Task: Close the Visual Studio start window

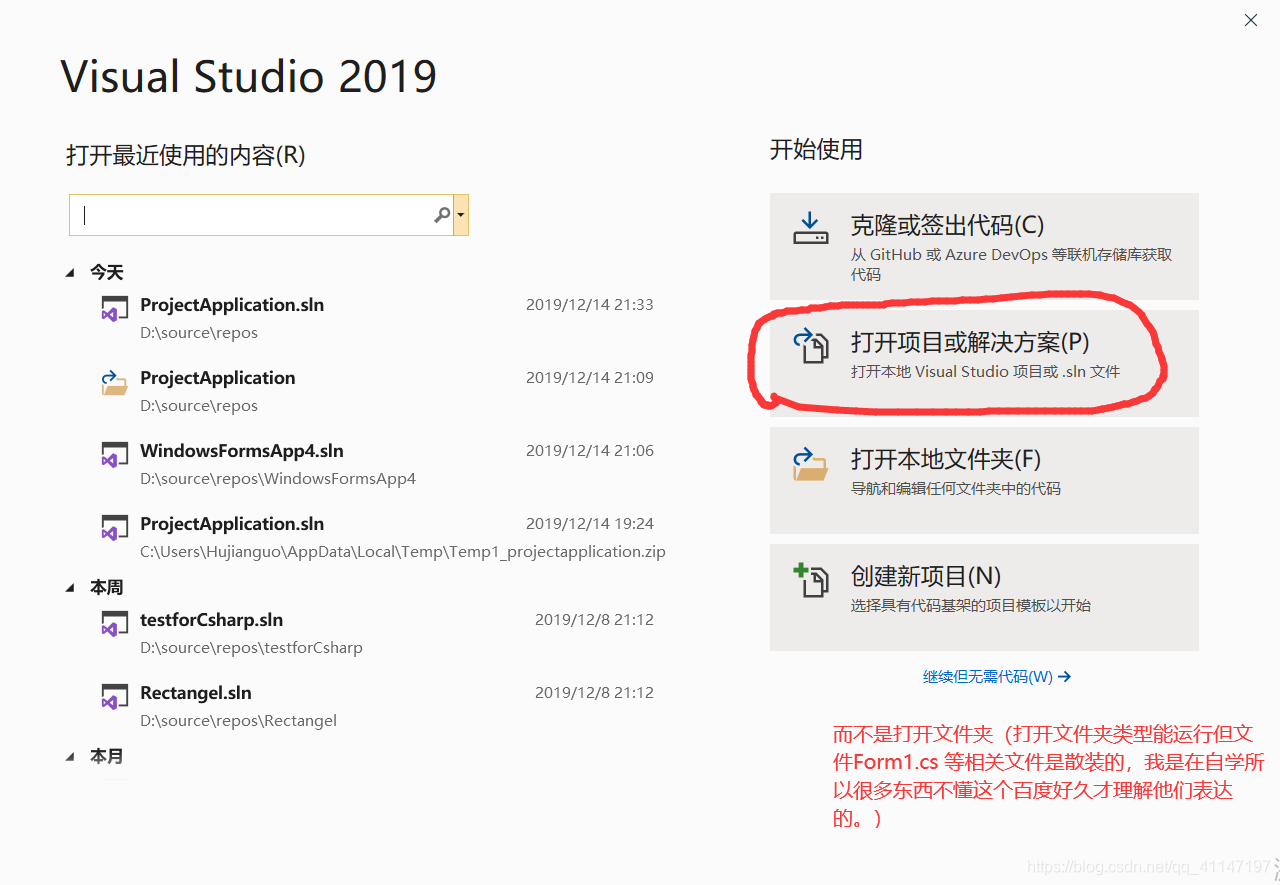Action: [1251, 19]
